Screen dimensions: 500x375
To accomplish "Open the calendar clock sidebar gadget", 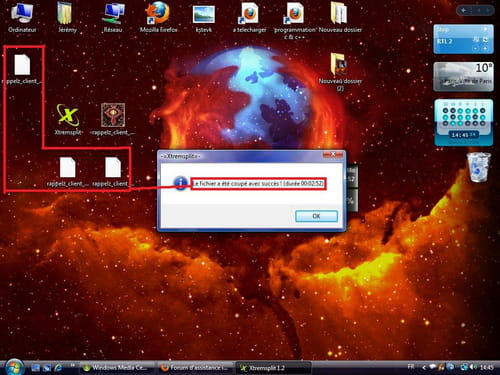I will [x=463, y=122].
